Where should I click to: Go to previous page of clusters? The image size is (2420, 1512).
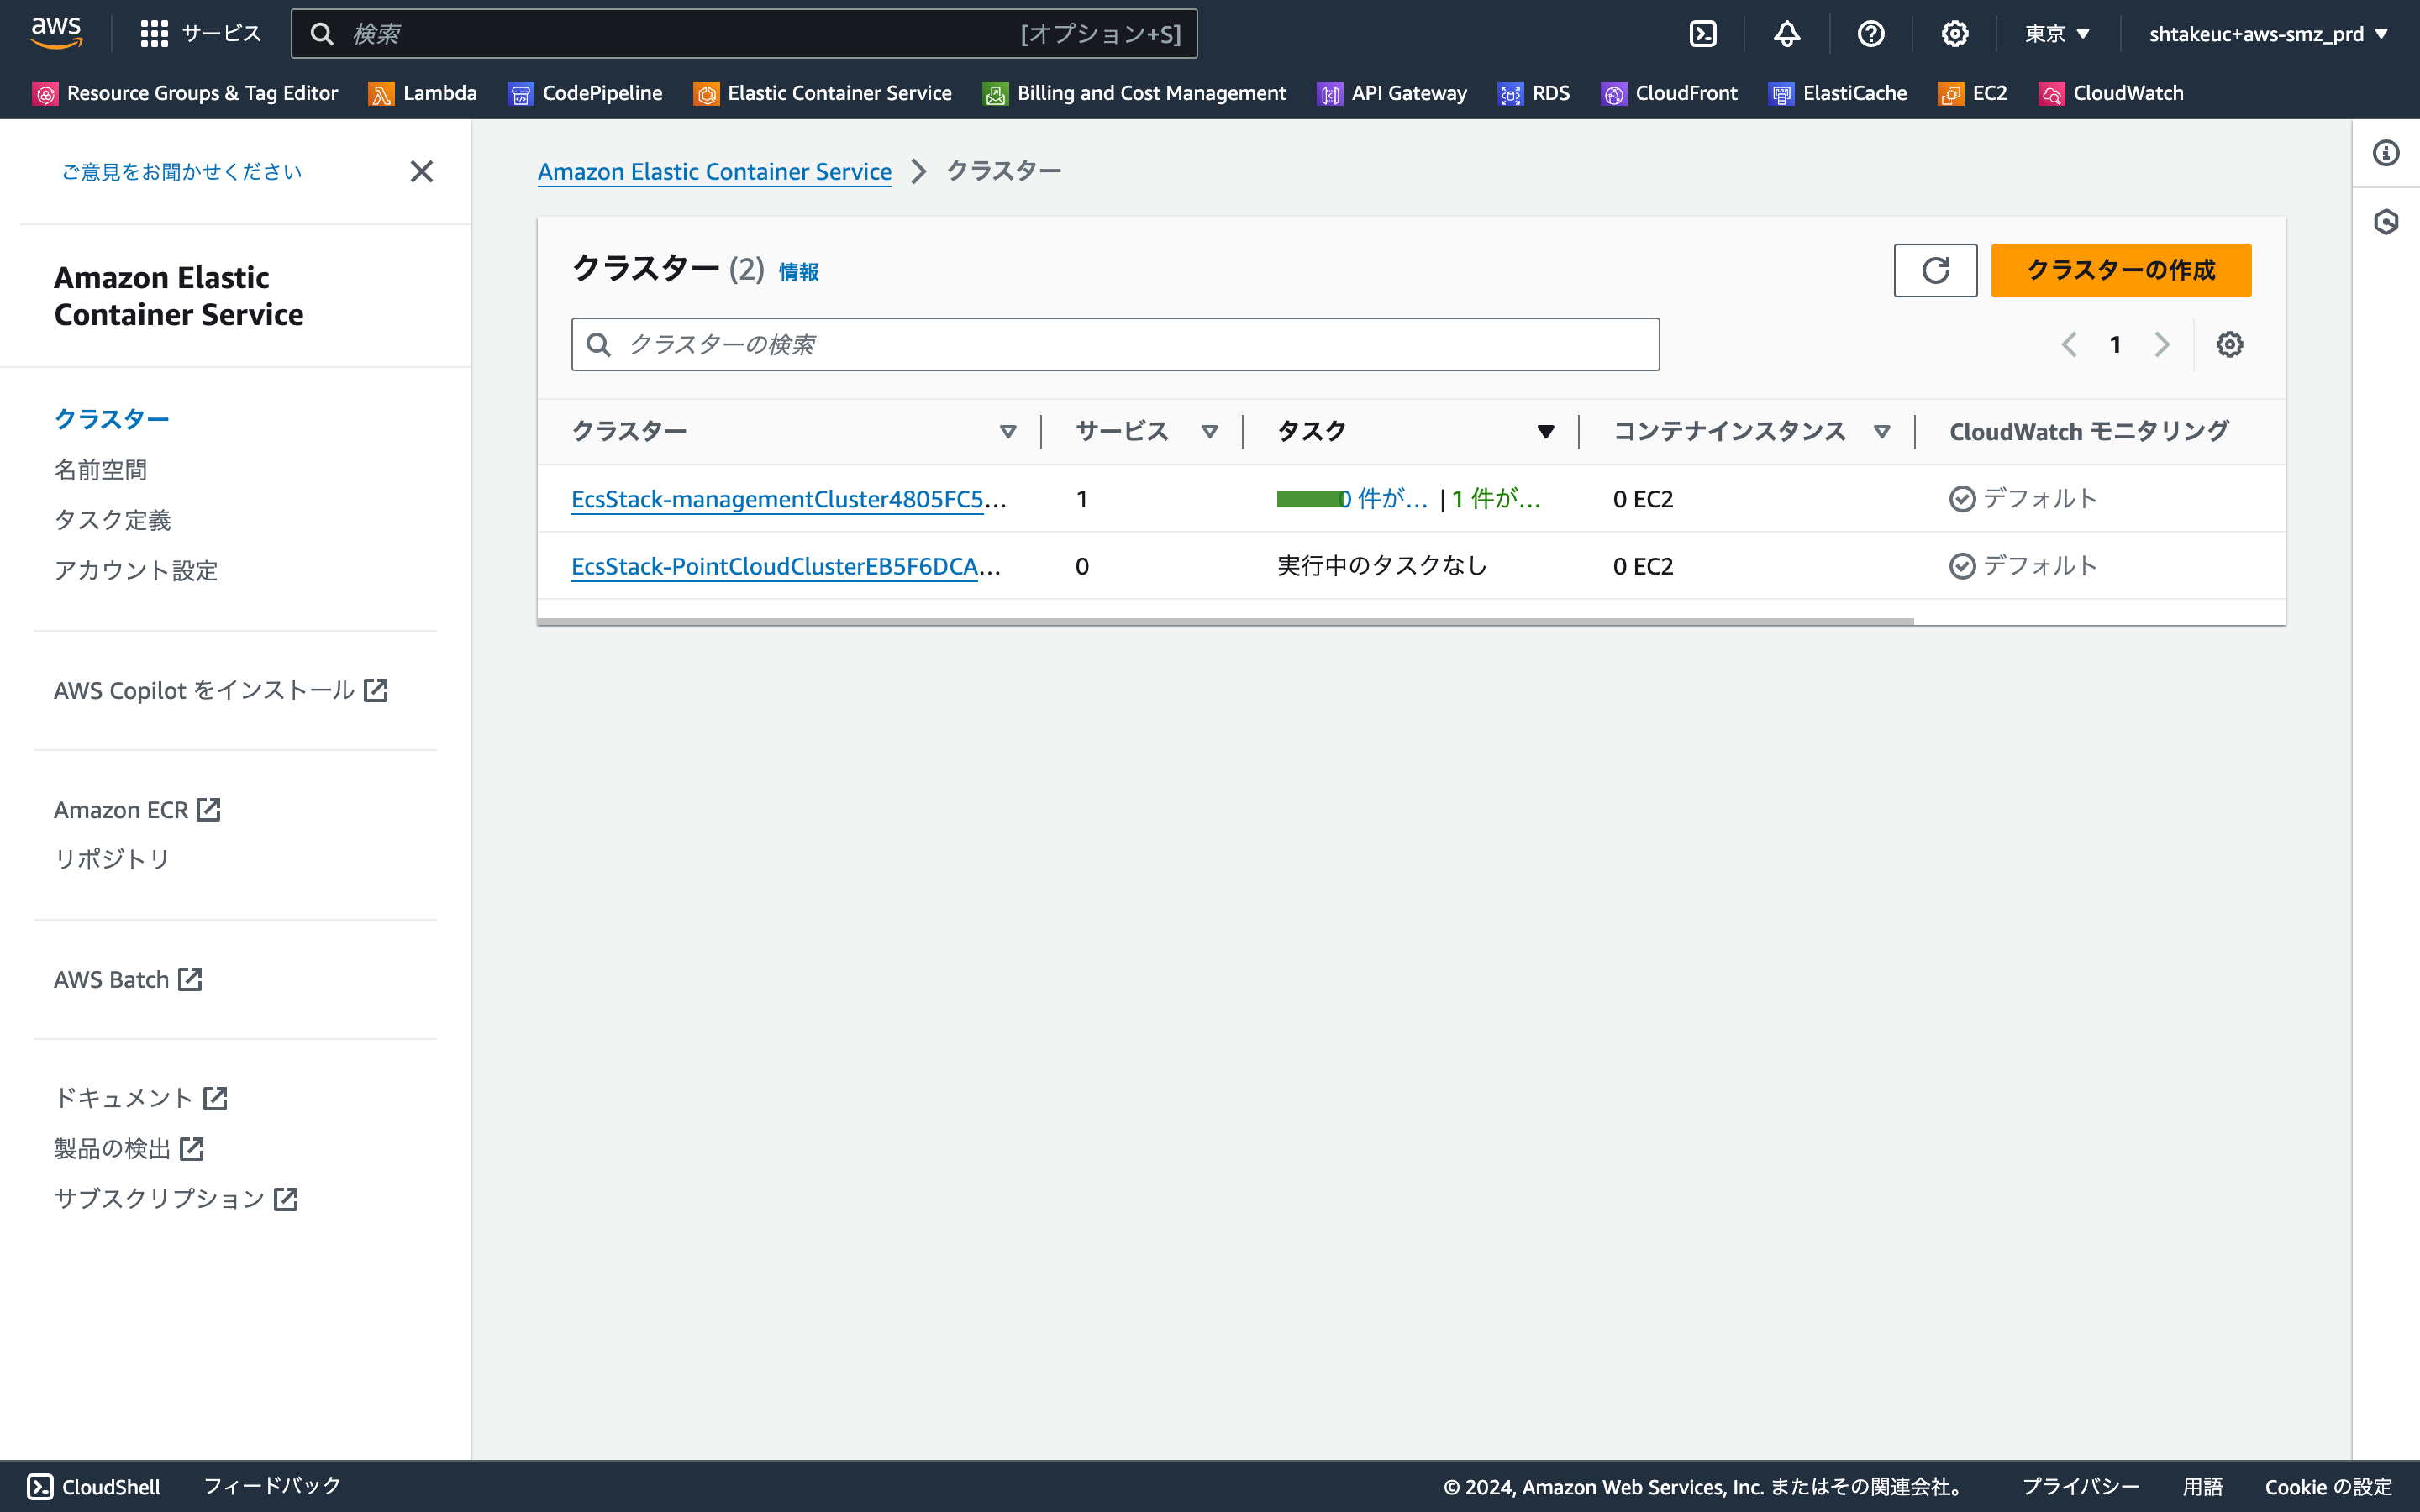tap(2069, 345)
